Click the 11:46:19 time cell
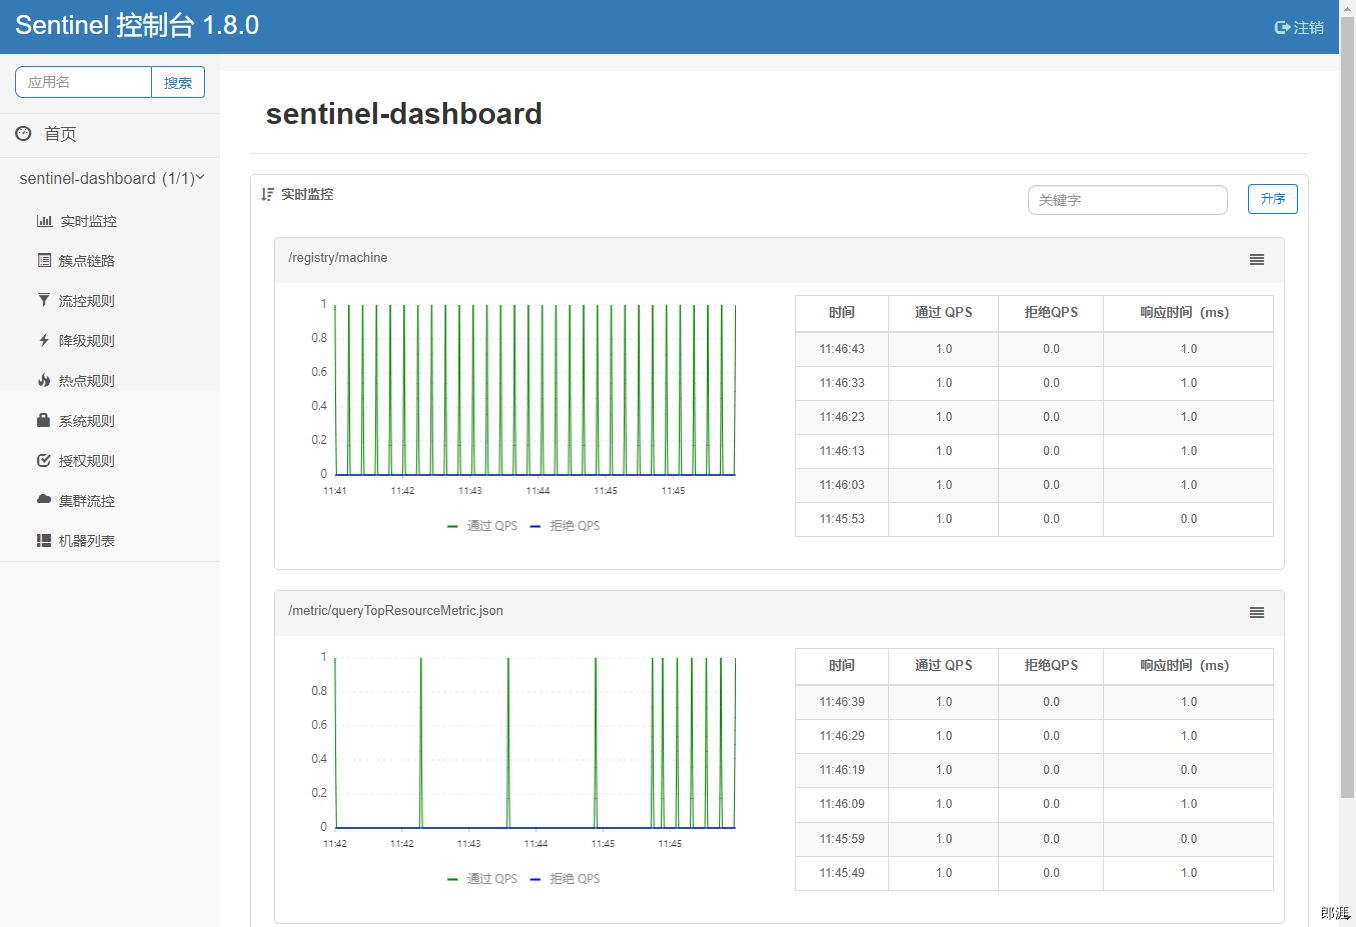This screenshot has height=927, width=1356. click(x=842, y=770)
